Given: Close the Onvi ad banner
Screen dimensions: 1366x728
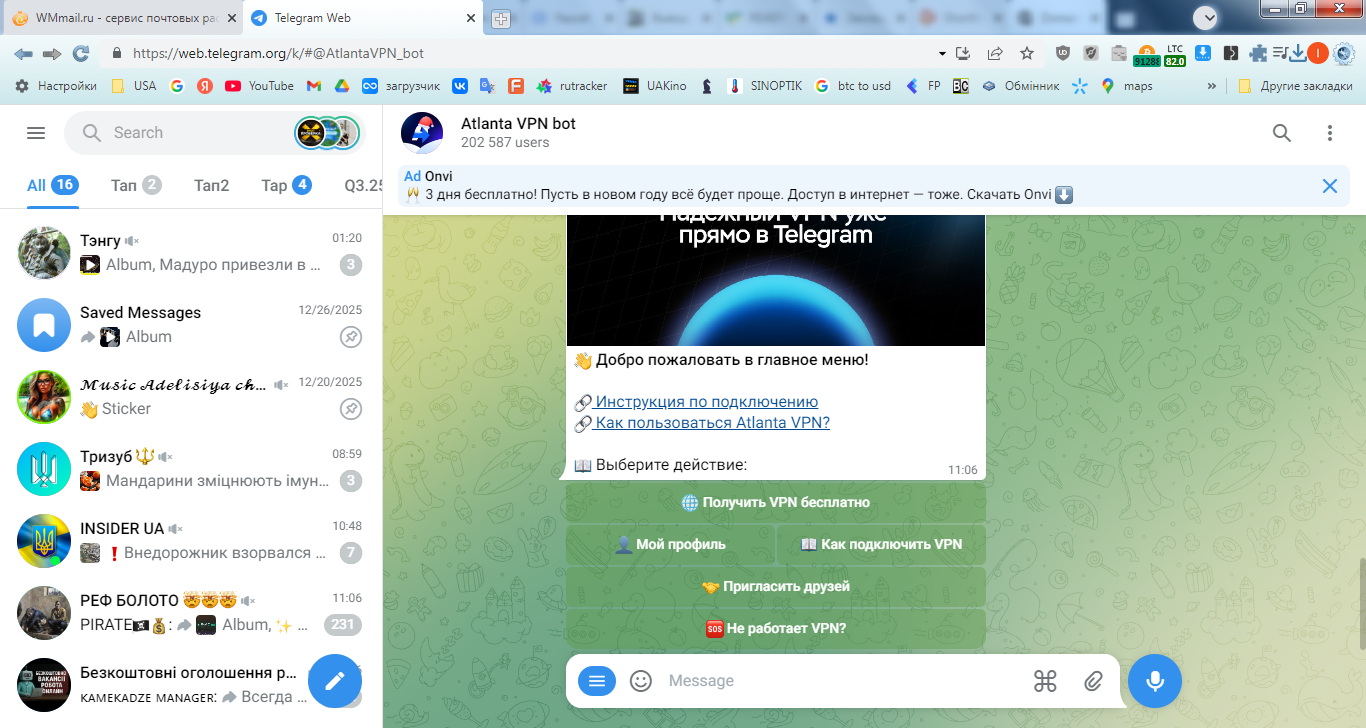Looking at the screenshot, I should (1330, 186).
